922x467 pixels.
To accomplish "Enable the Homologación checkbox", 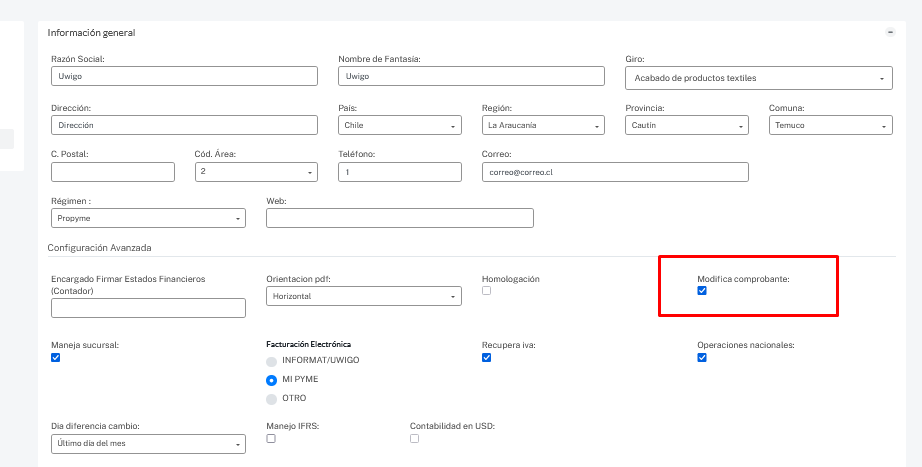I will point(486,291).
